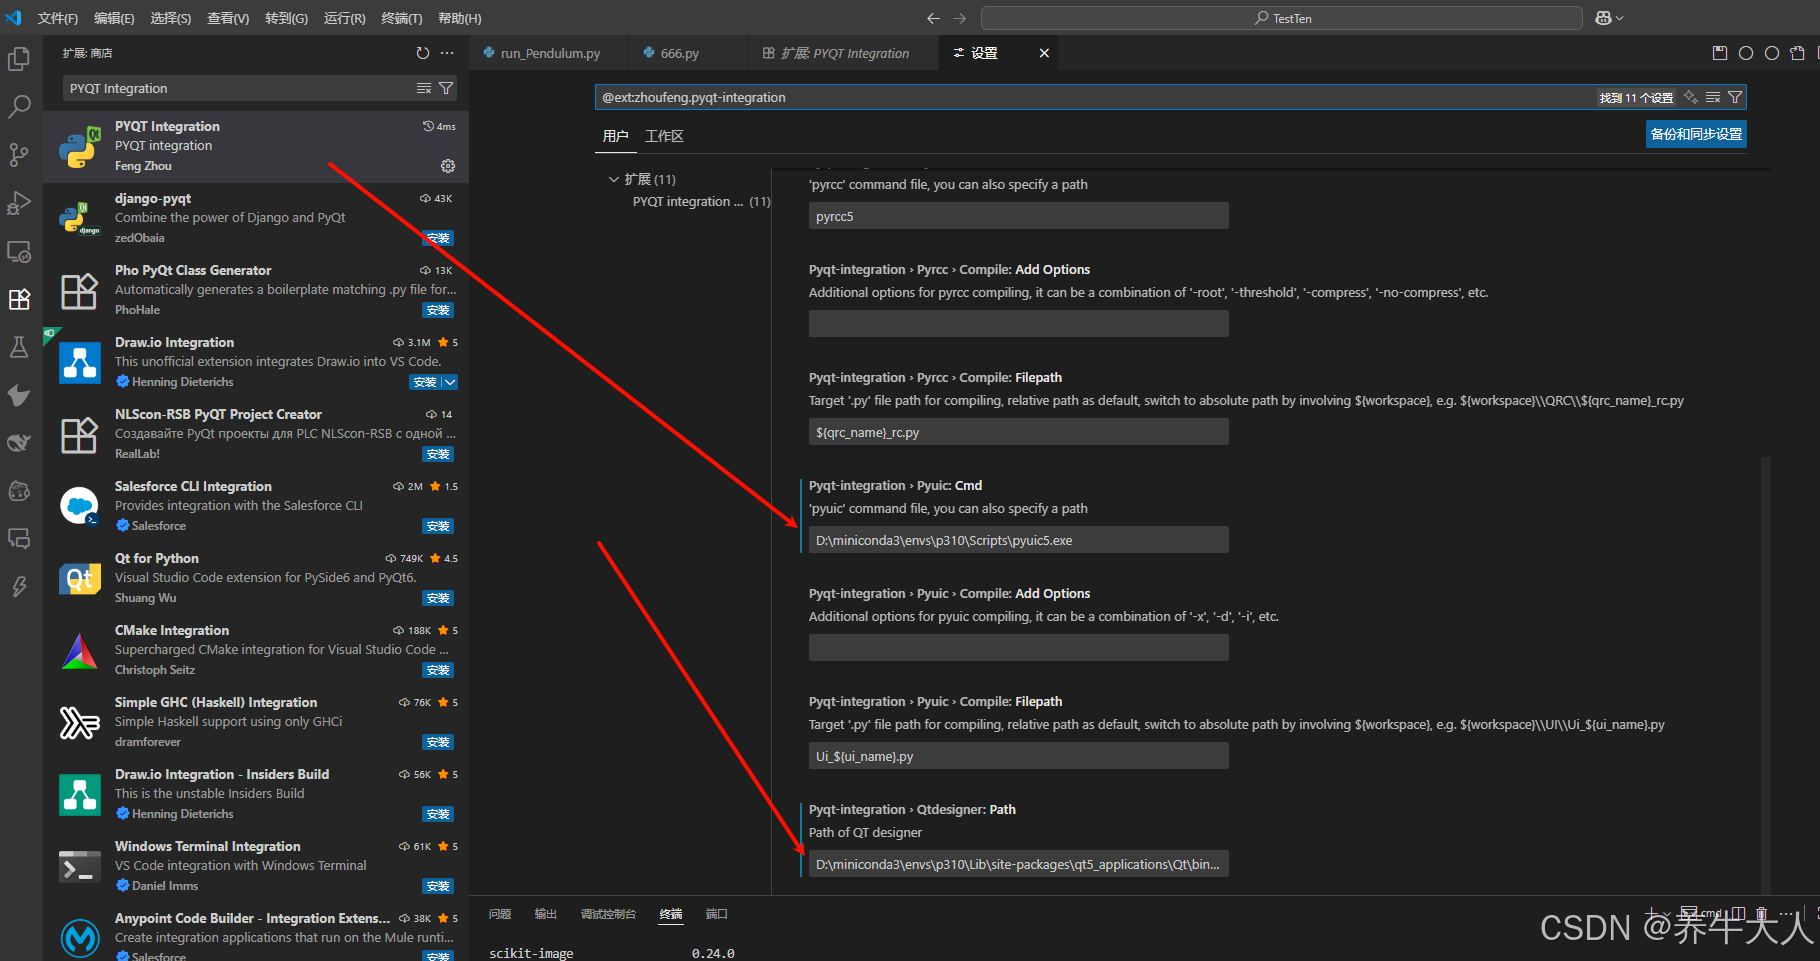Viewport: 1820px width, 961px height.
Task: Select the Simple GHC (Haskell) Integration entry
Action: [256, 722]
